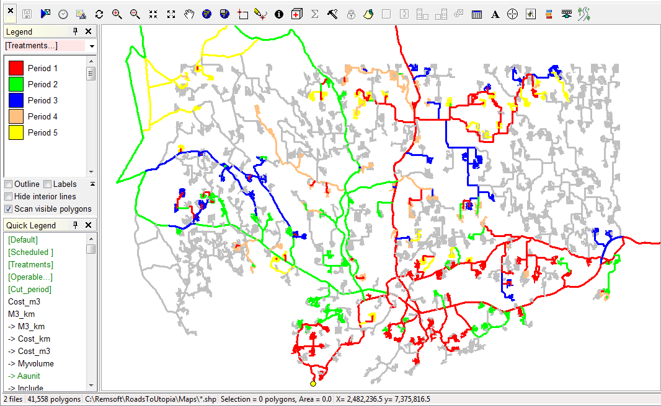Collapse the legend options with arrow
Screen dimensions: 661x406
92,184
